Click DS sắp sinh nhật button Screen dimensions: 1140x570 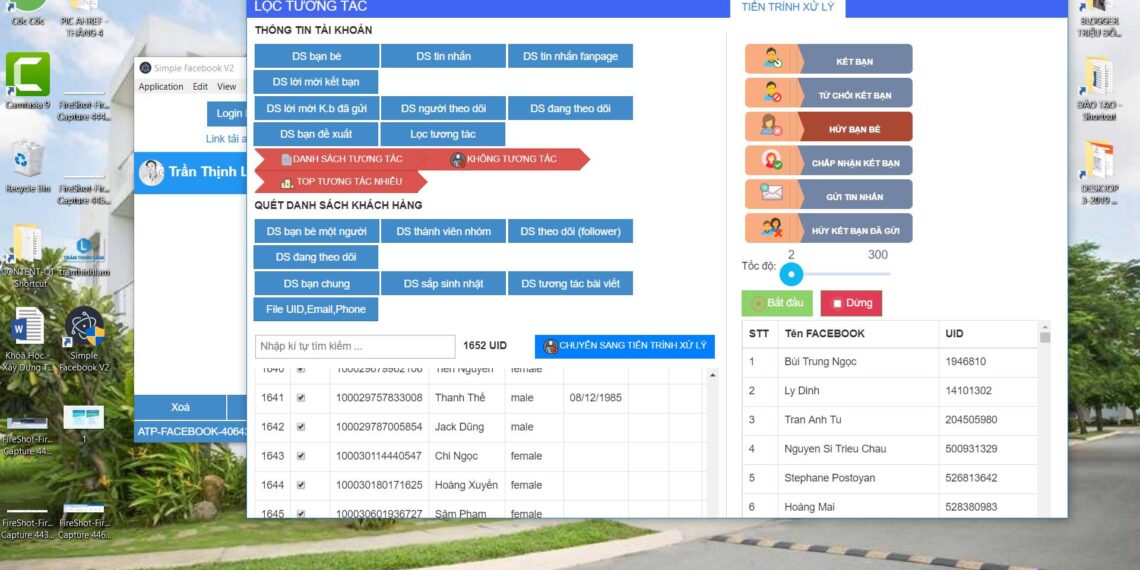pos(443,284)
